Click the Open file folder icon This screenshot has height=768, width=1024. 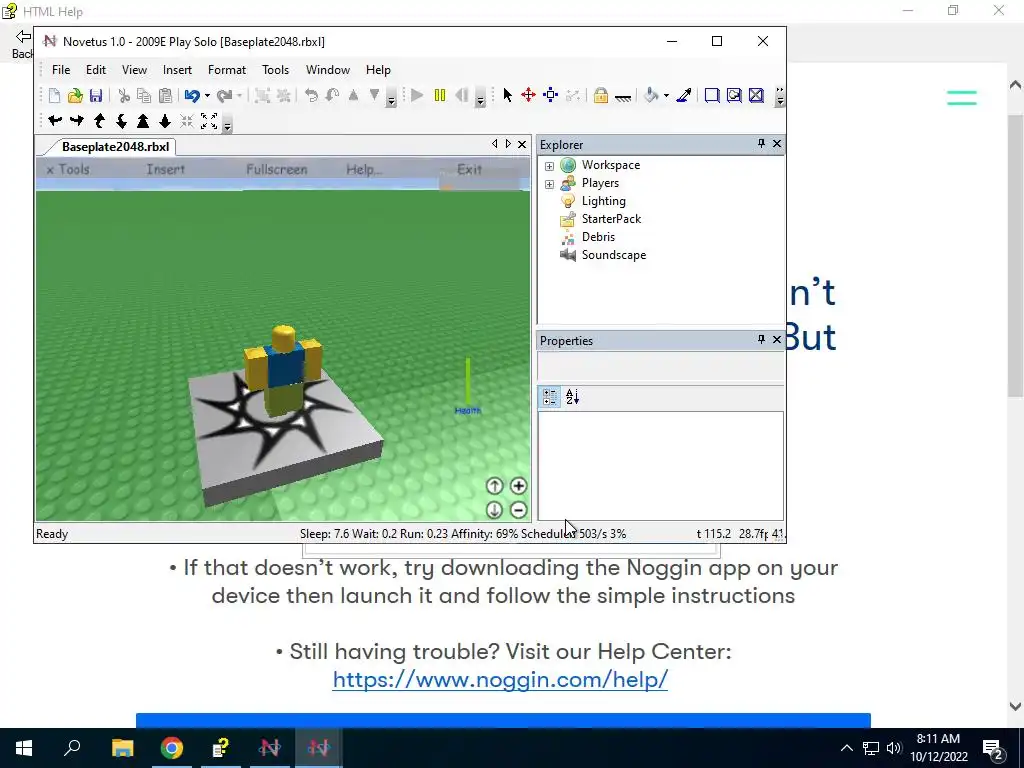[75, 96]
